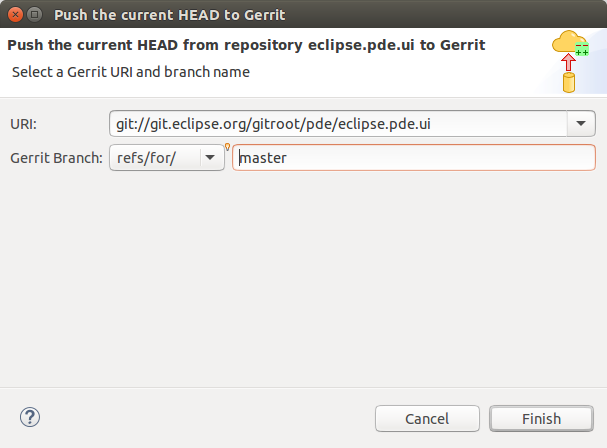
Task: Focus the master branch input field
Action: (x=413, y=157)
